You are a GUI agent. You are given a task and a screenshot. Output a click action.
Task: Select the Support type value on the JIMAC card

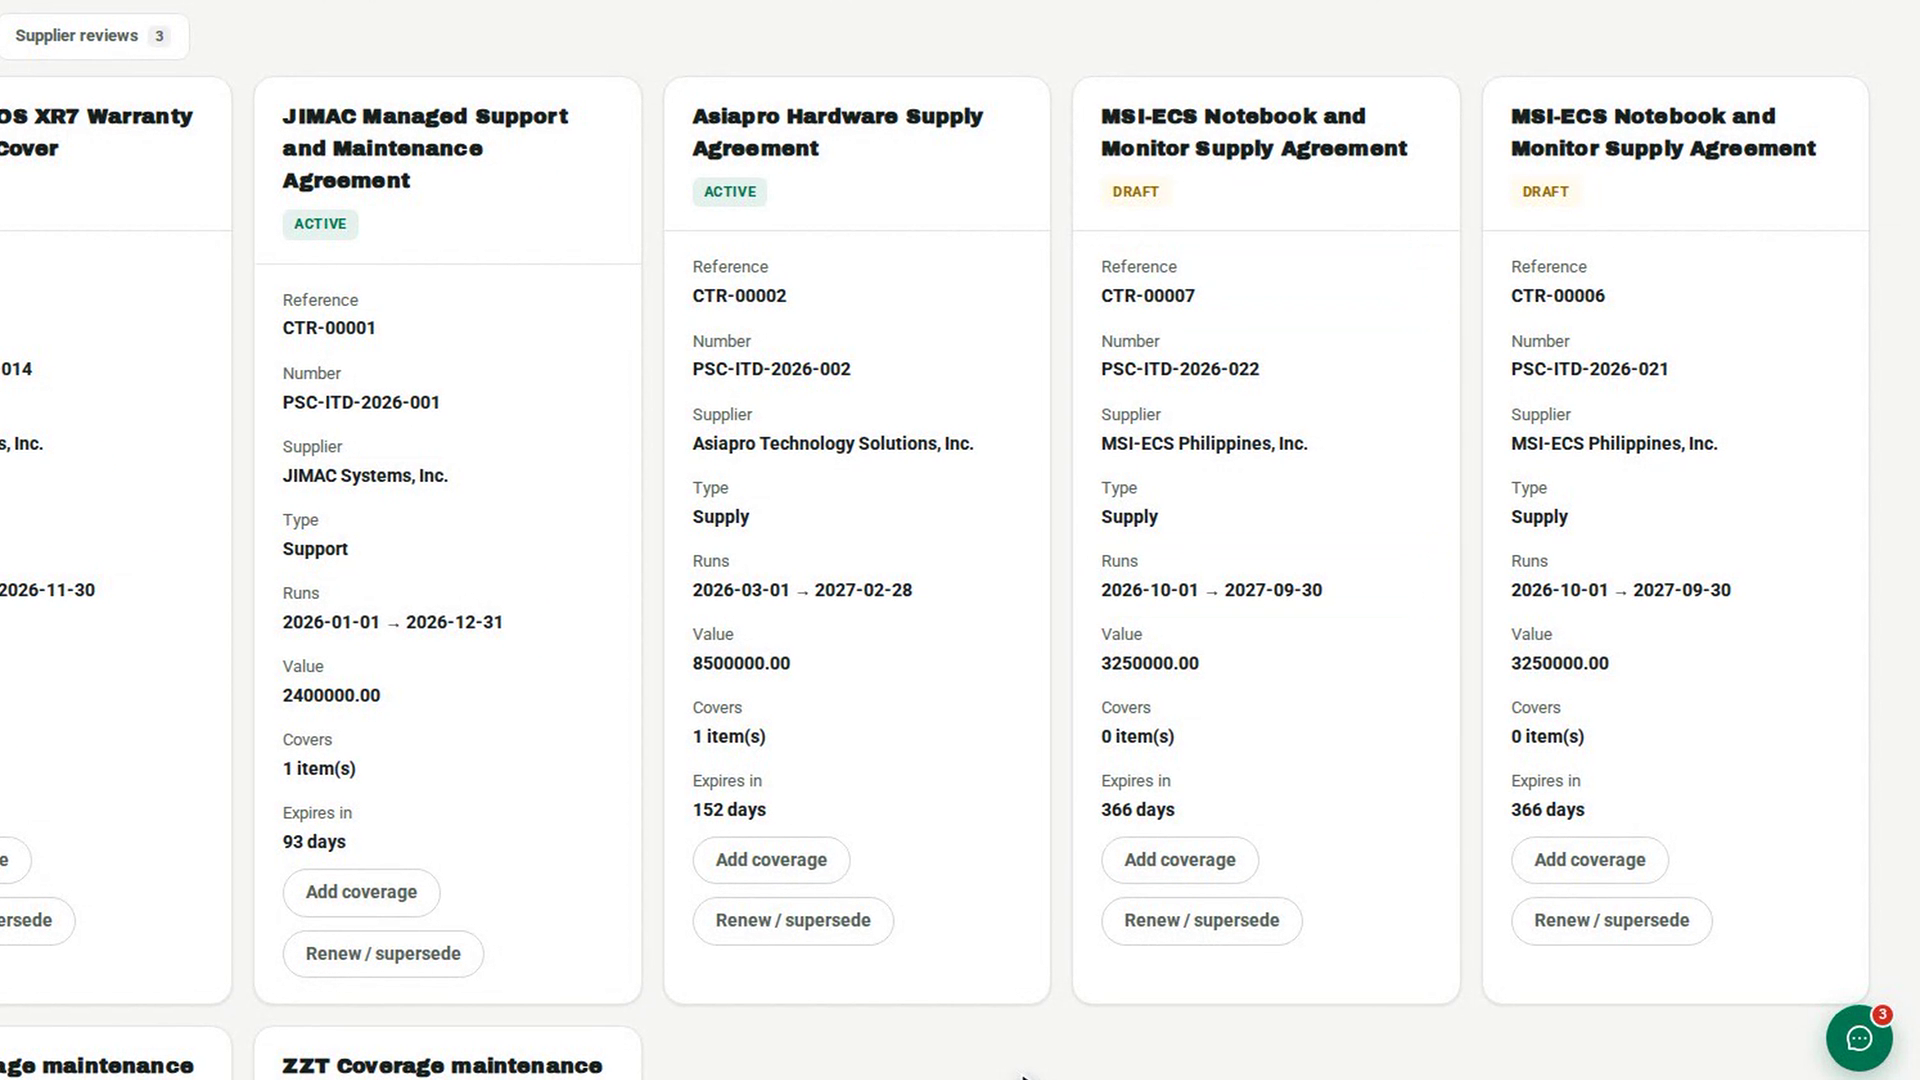coord(315,549)
